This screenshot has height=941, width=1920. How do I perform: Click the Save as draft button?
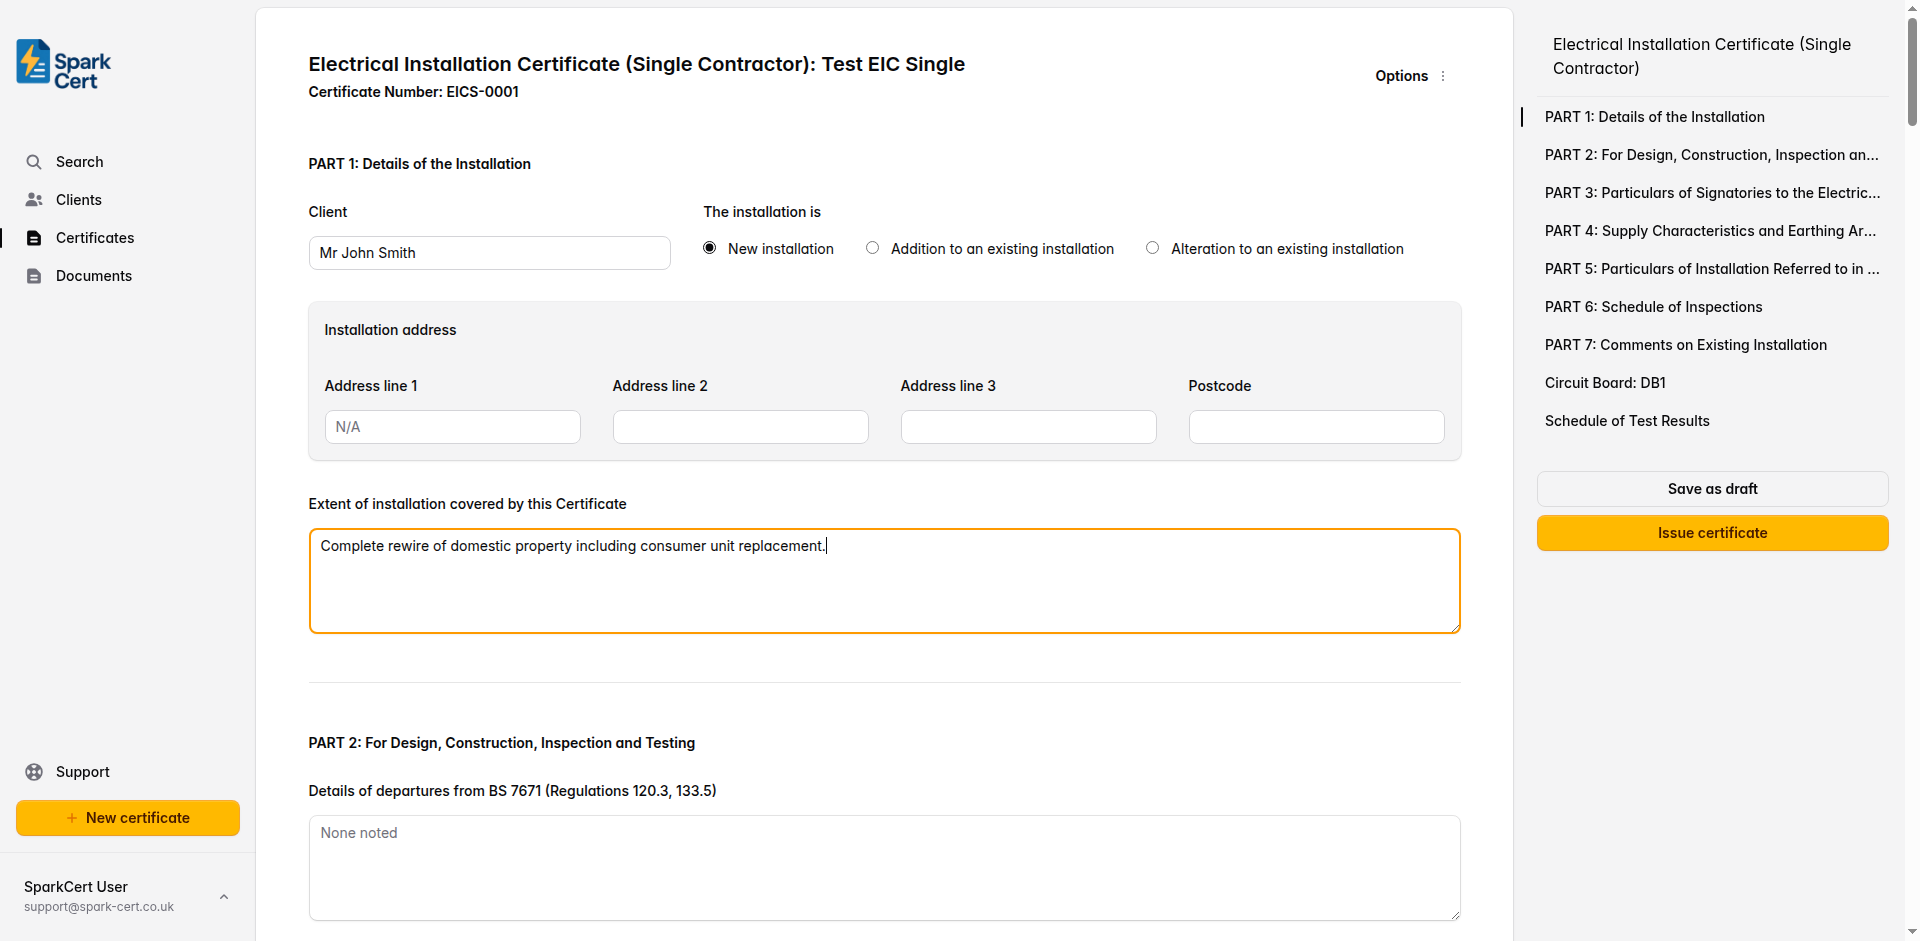1712,489
